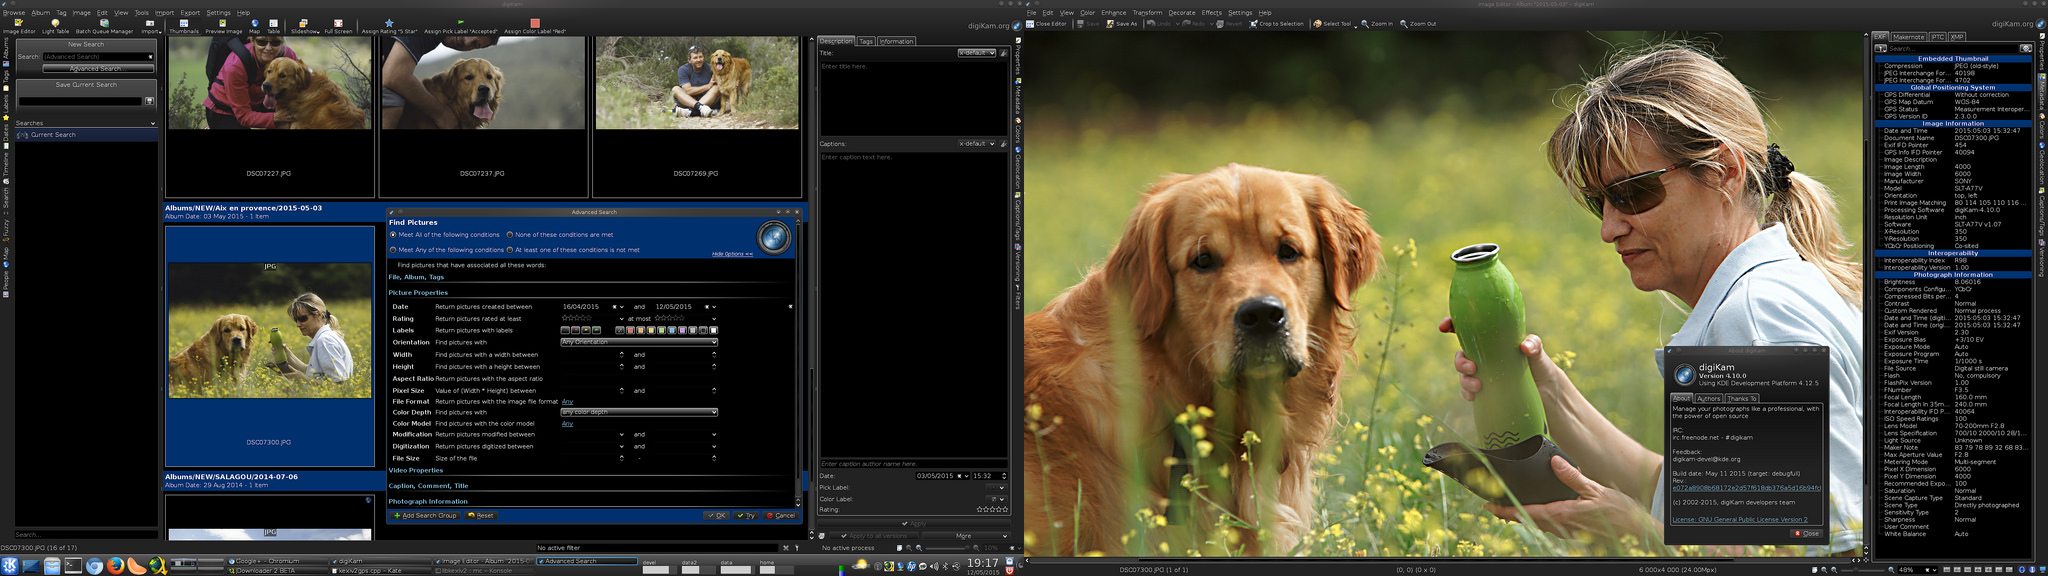
Task: Click Zoom In in image editor toolbar
Action: coord(1376,24)
